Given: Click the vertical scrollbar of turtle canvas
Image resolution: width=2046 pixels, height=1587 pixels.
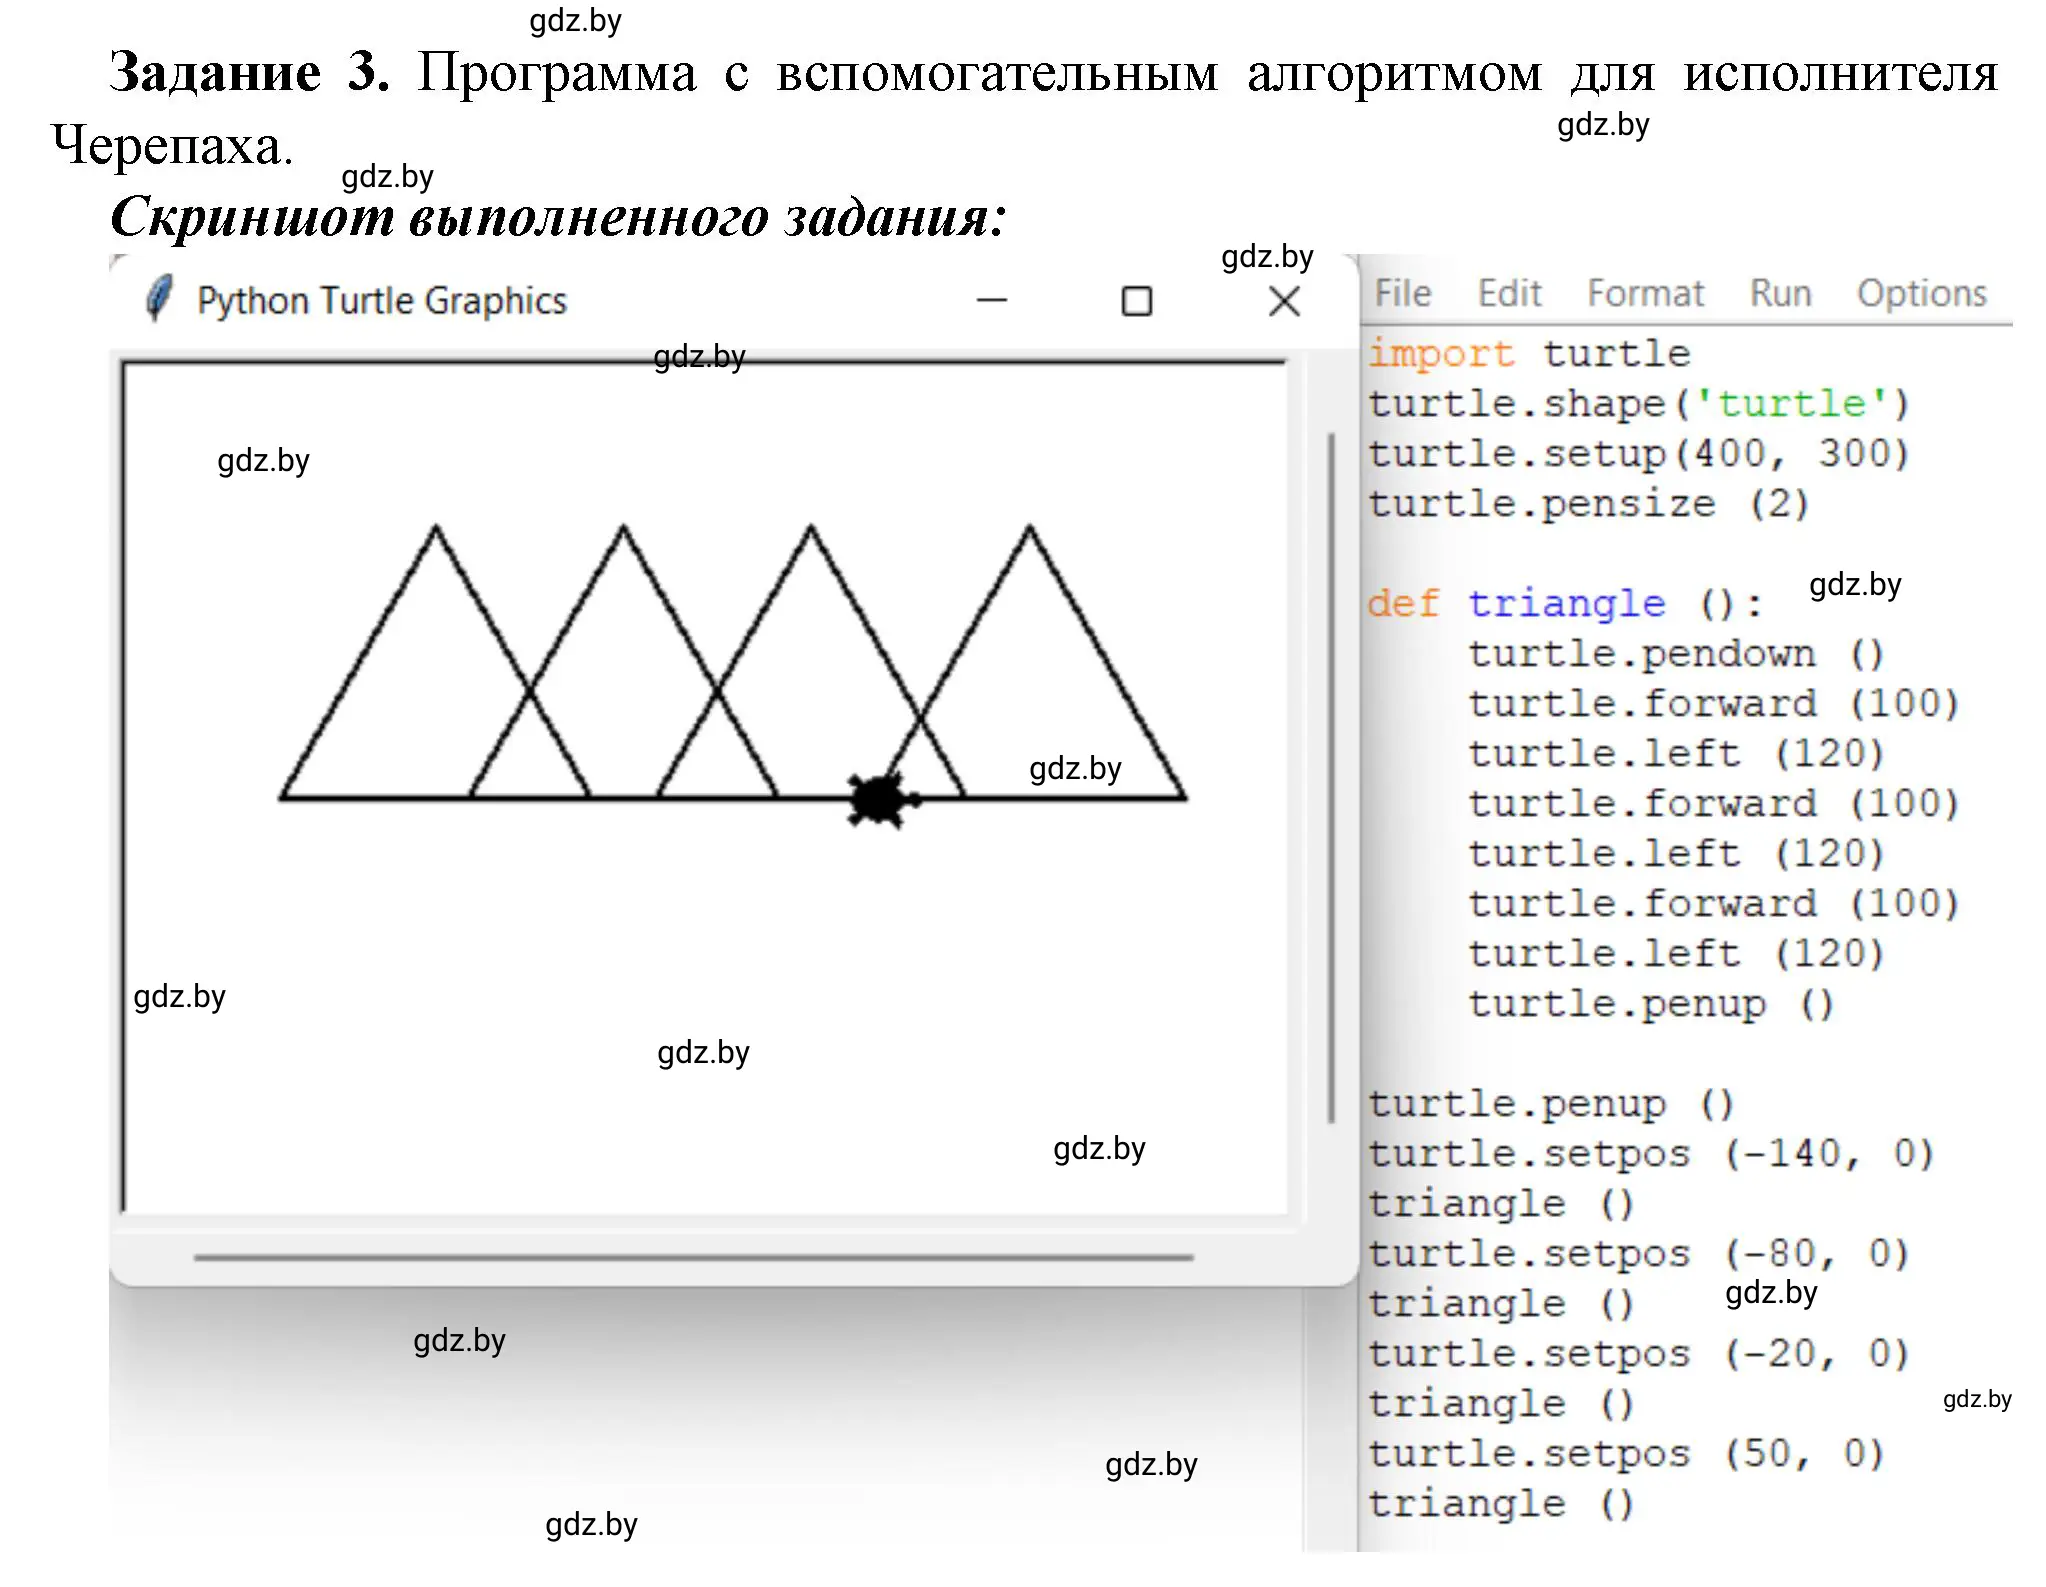Looking at the screenshot, I should coord(1331,777).
